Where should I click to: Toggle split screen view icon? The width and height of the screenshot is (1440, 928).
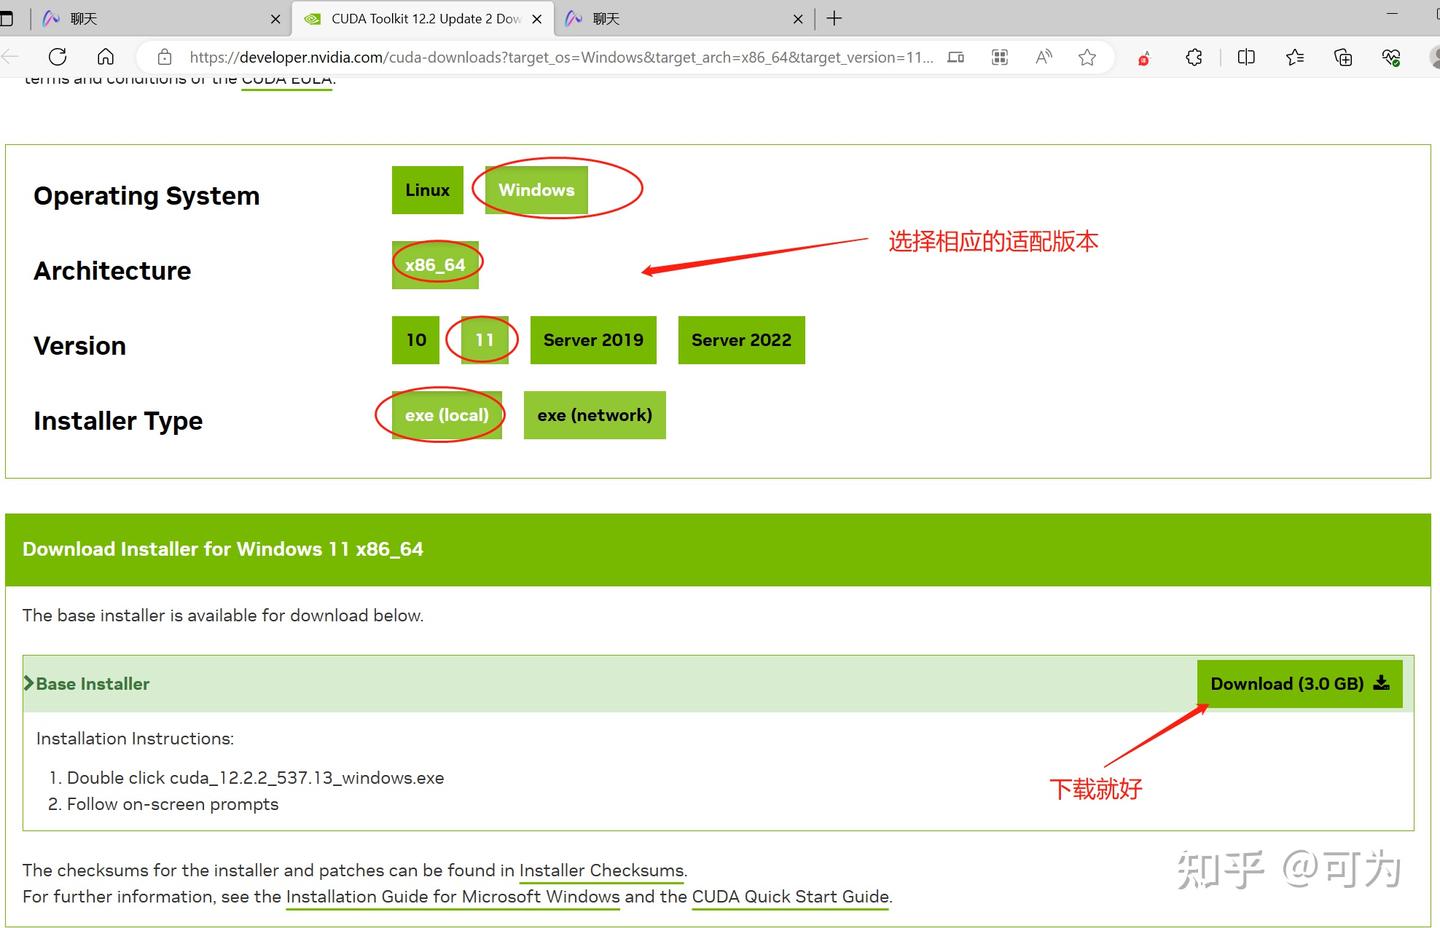pyautogui.click(x=1246, y=57)
